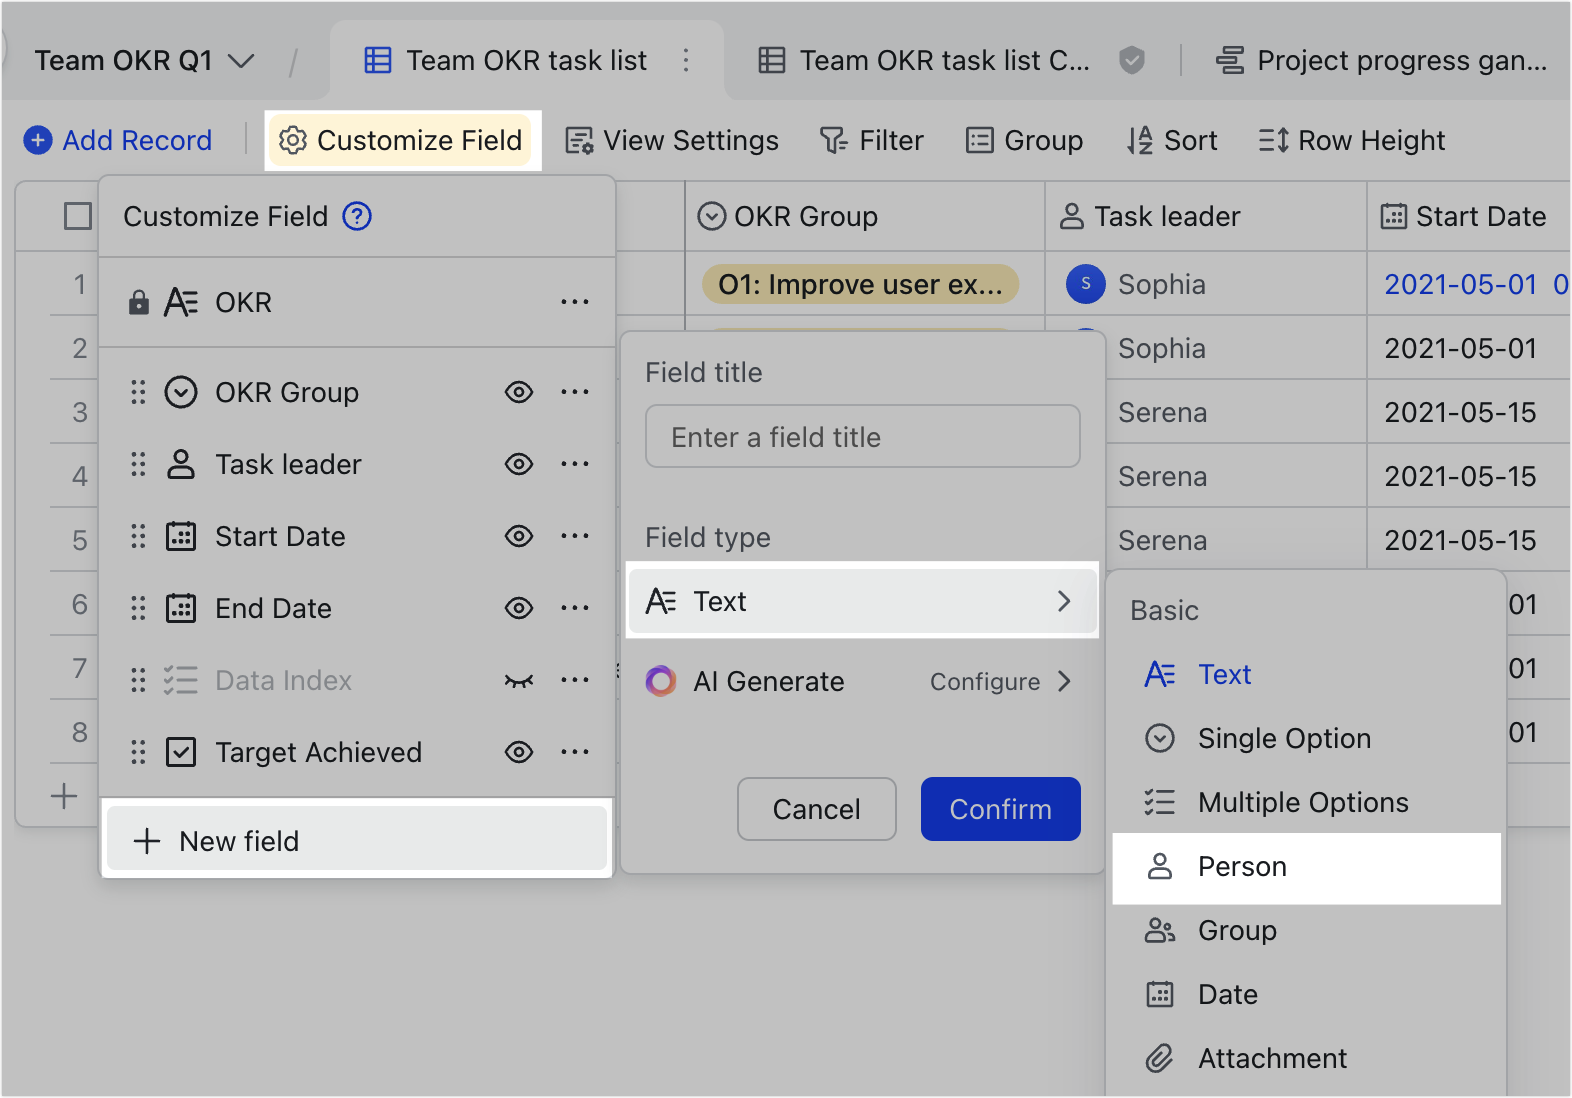
Task: Show the hidden Data Index field
Action: [518, 681]
